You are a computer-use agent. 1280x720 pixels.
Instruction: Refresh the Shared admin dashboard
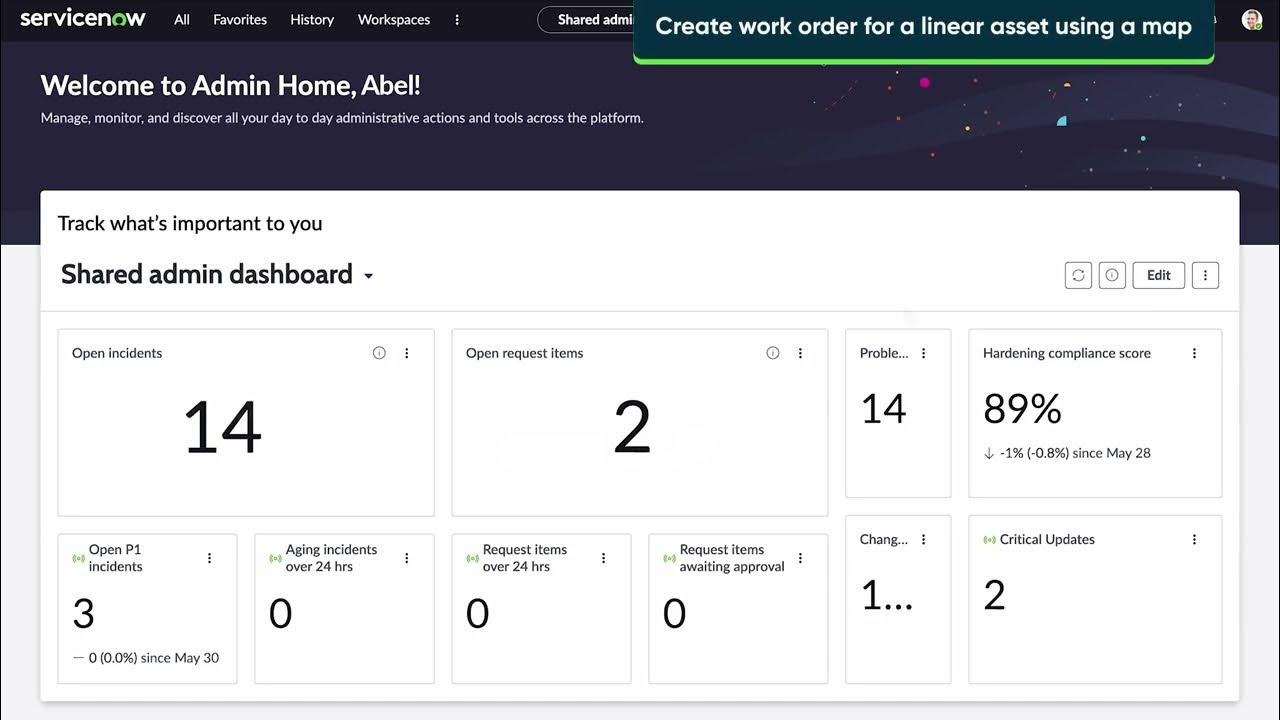click(1077, 274)
